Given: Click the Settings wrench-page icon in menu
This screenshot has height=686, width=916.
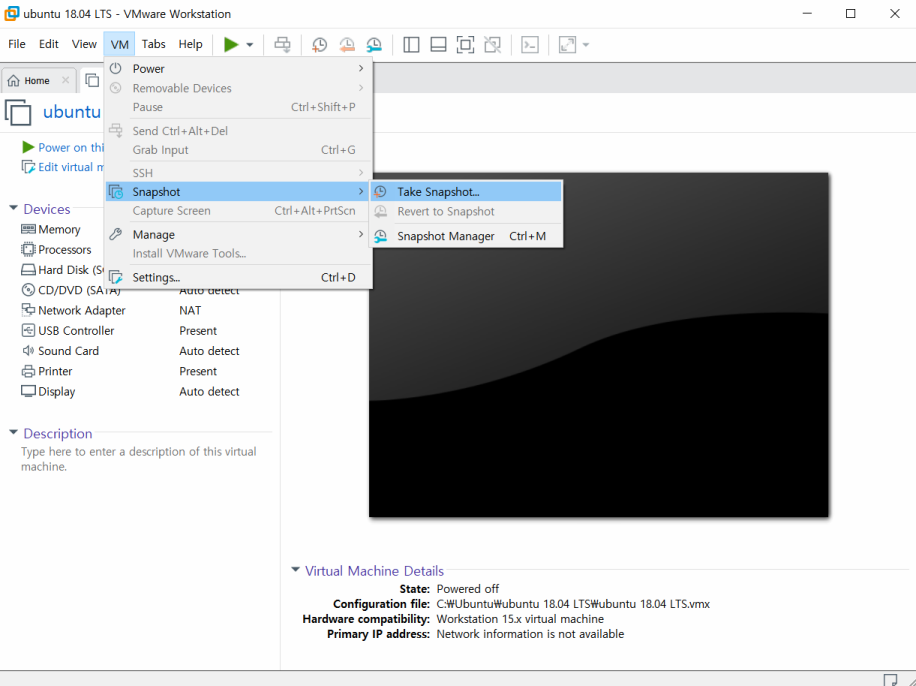Looking at the screenshot, I should tap(116, 277).
